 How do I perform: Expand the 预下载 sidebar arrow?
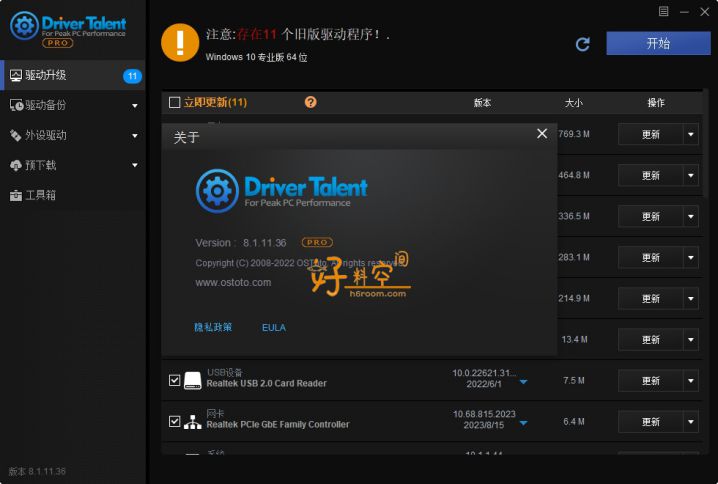tap(135, 165)
